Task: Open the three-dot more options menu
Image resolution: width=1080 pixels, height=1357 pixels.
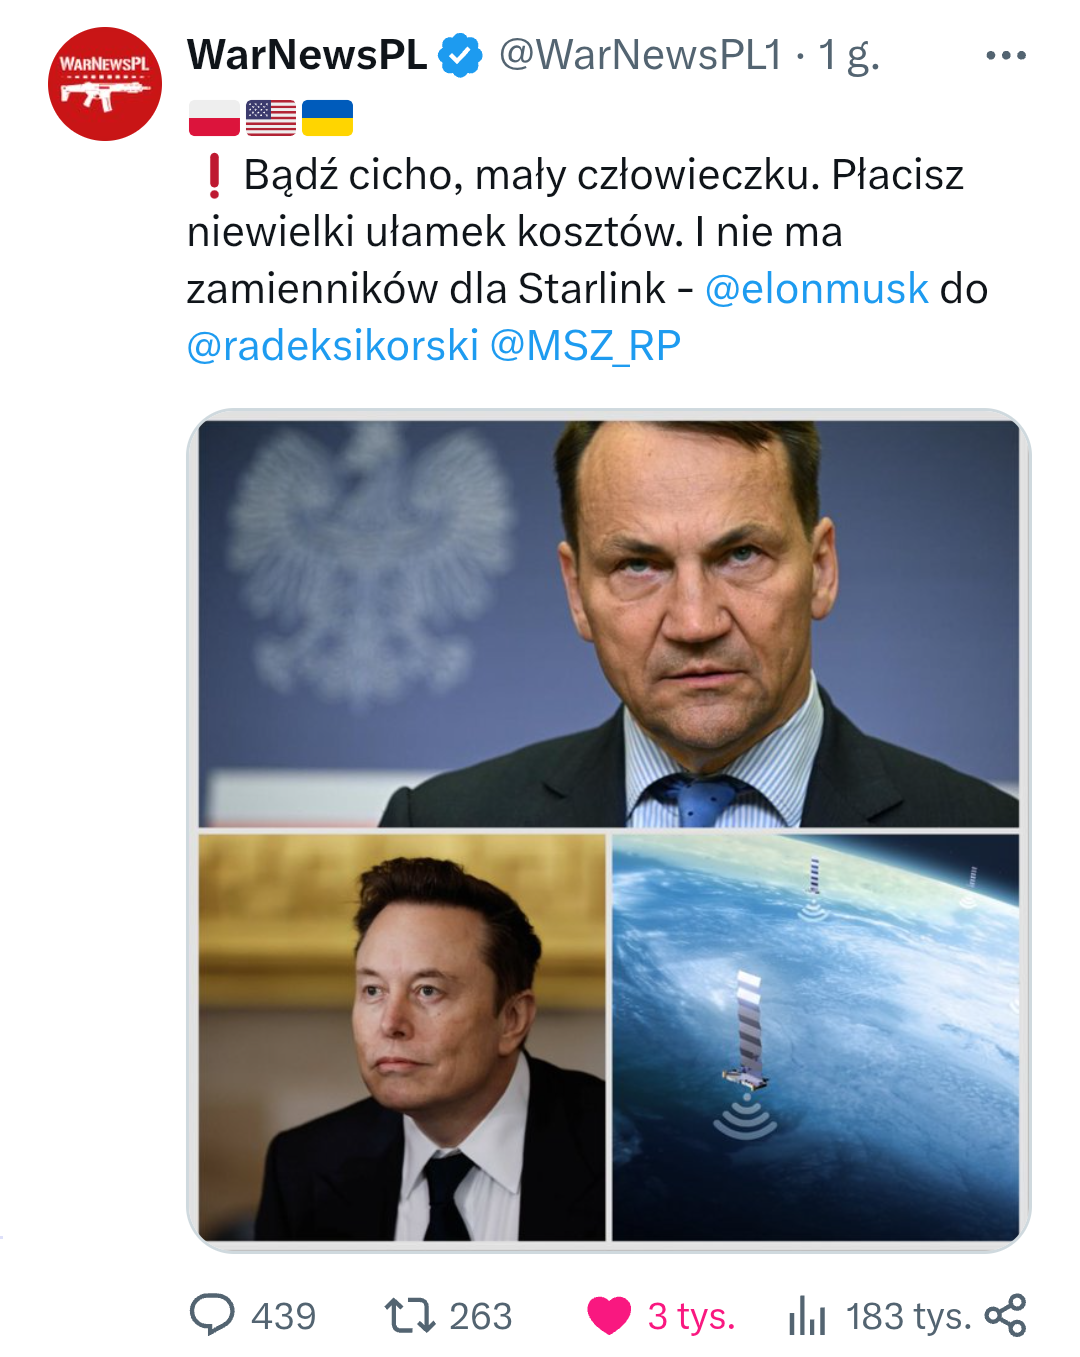Action: point(1005,56)
